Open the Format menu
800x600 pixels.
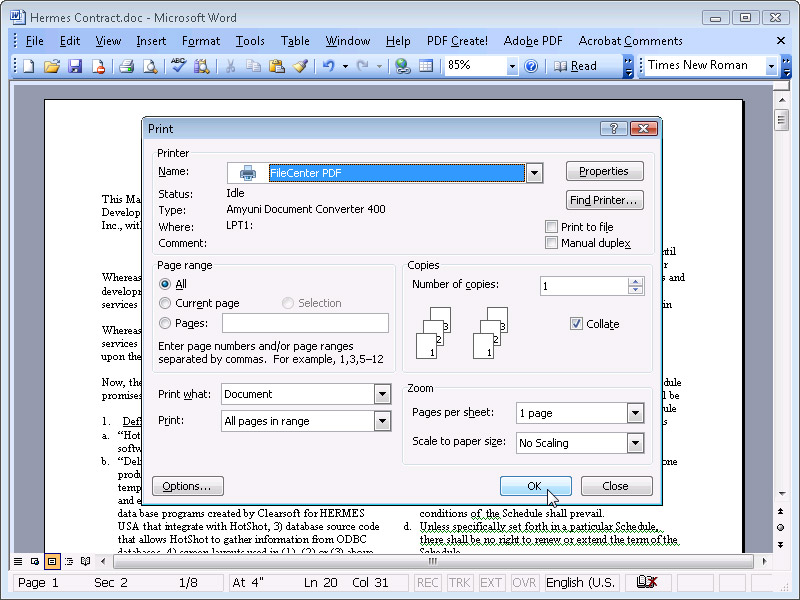click(200, 41)
